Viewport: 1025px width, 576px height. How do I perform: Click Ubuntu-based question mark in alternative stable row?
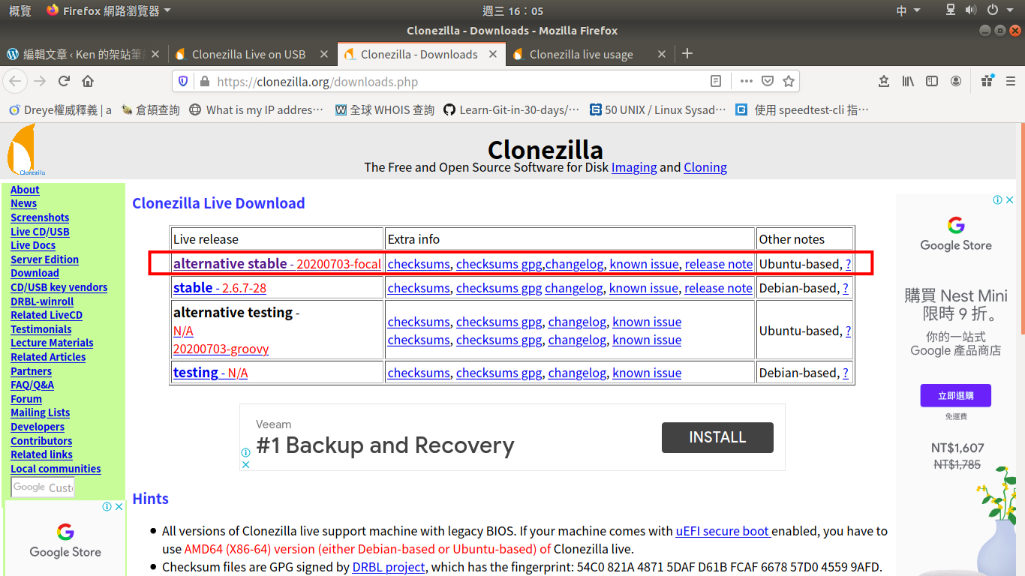[848, 264]
